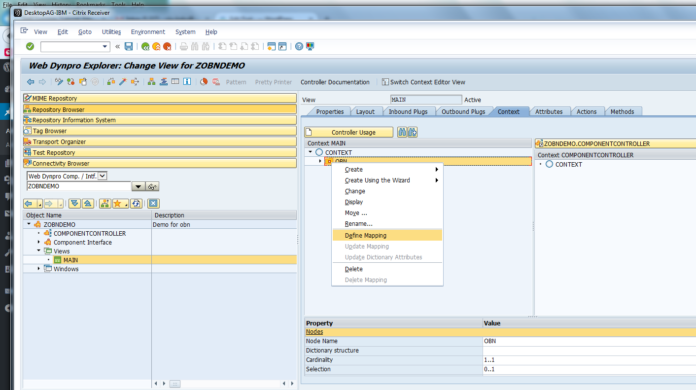Click the Collapse All Nodes icon in tree toolbar

(88, 203)
